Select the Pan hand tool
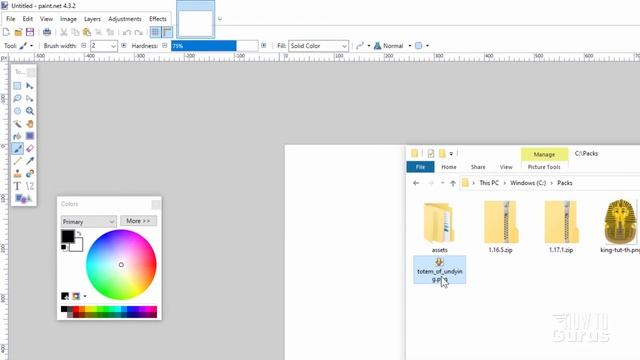 pyautogui.click(x=30, y=124)
